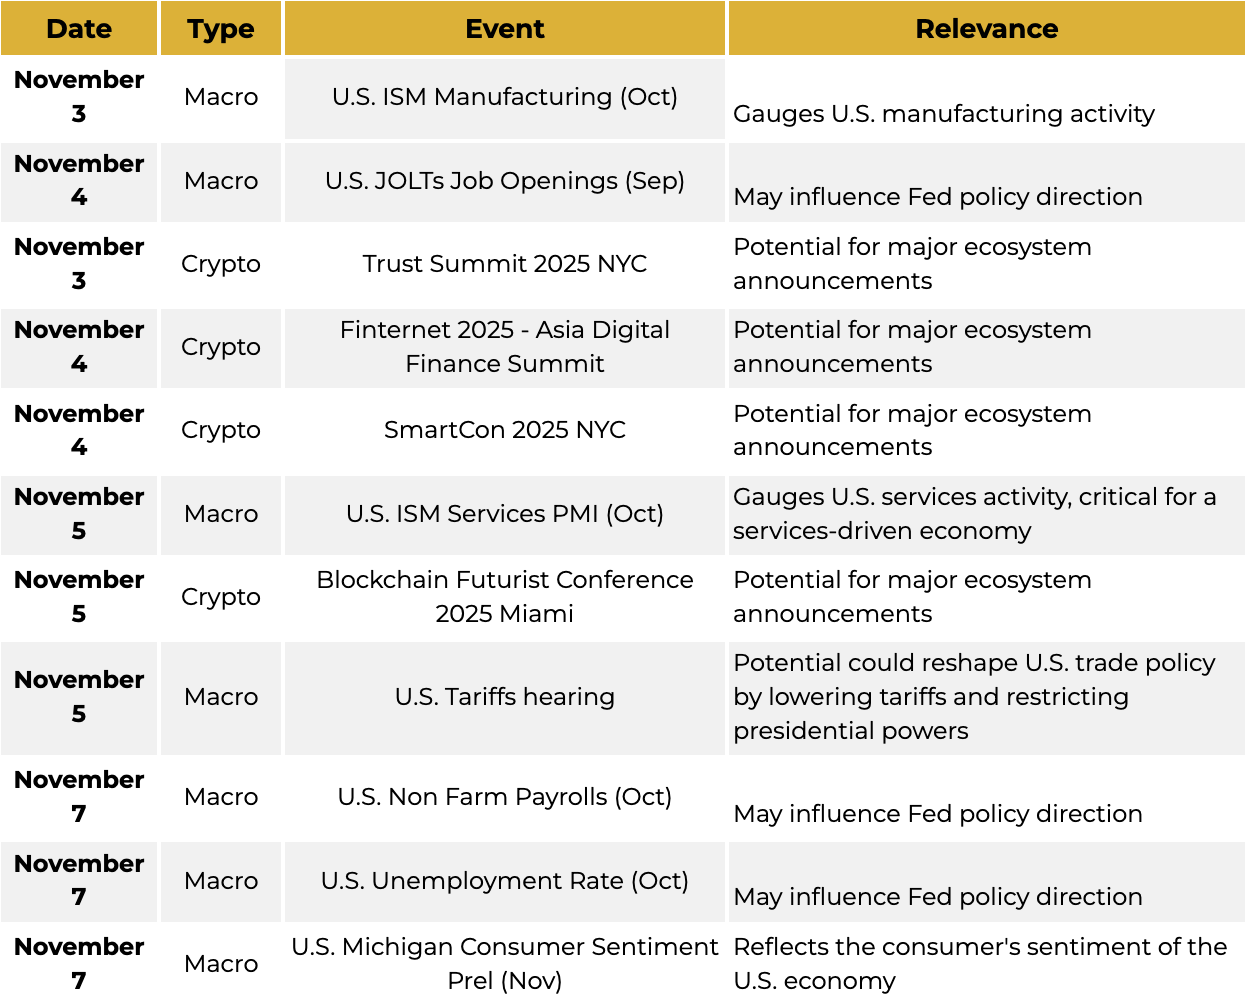Select the Macro type beside Tariffs hearing
The height and width of the screenshot is (1008, 1248).
click(221, 697)
